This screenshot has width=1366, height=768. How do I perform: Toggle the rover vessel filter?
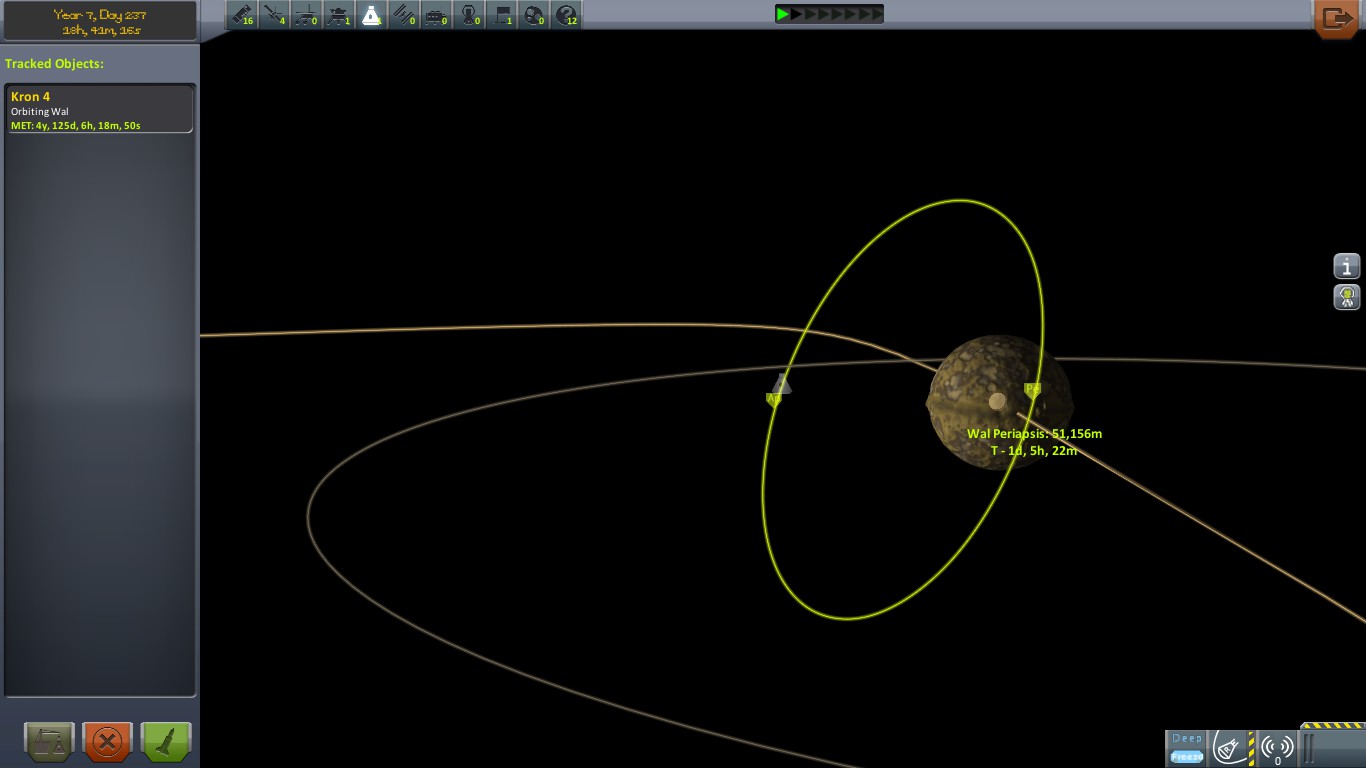307,15
